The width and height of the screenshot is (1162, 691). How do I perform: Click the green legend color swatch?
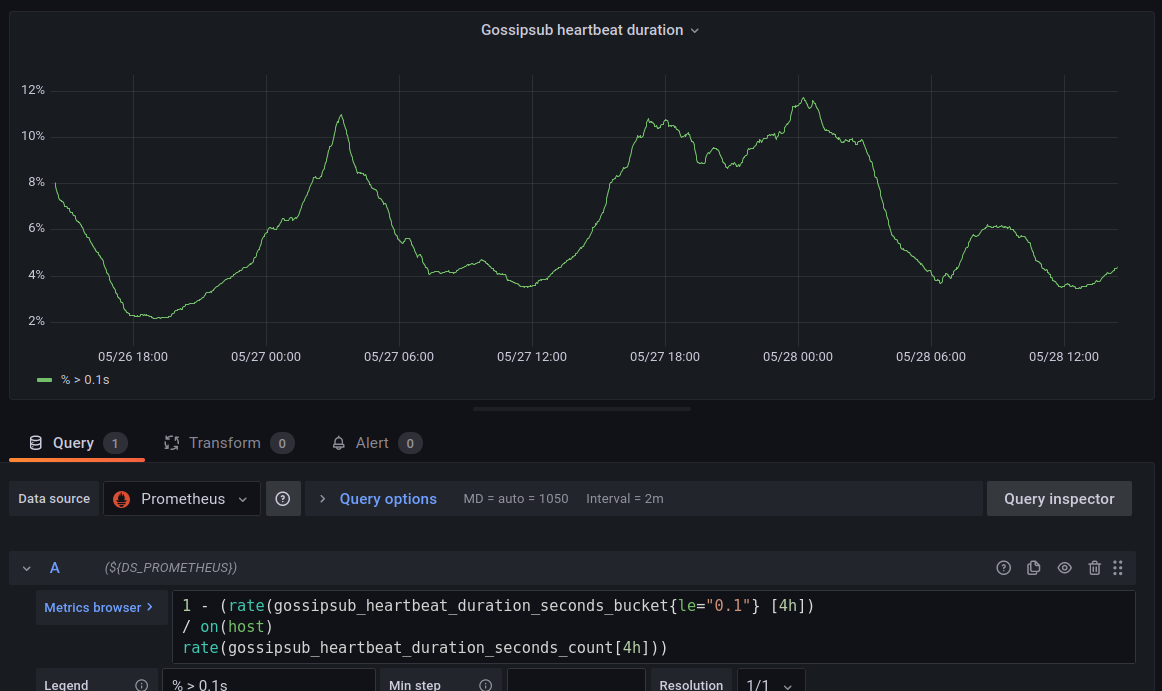pyautogui.click(x=44, y=380)
